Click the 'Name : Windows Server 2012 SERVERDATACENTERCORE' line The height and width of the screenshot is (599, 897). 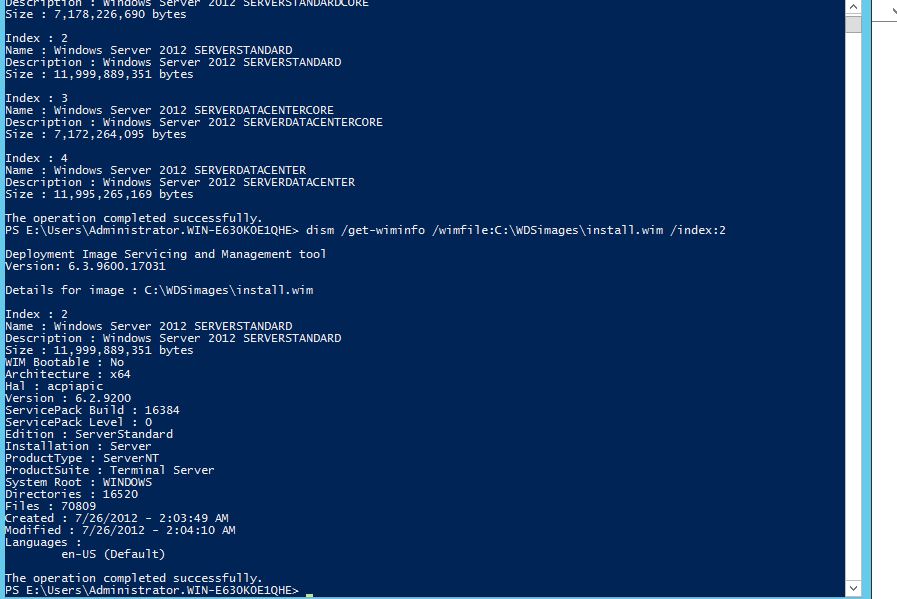pyautogui.click(x=169, y=110)
